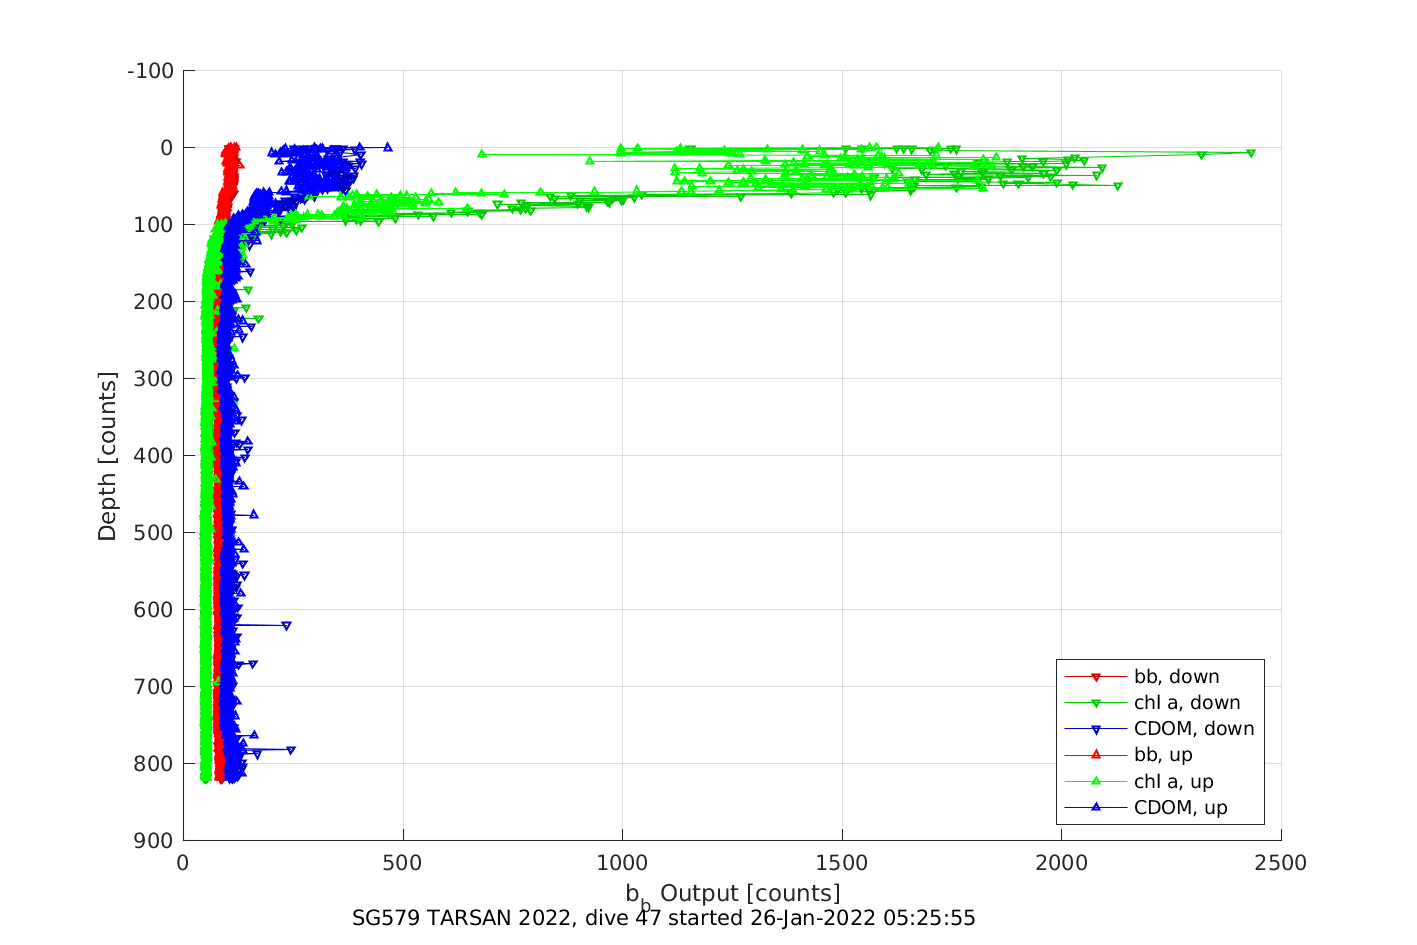Click the green down-triangle marker in legend

tap(1096, 704)
